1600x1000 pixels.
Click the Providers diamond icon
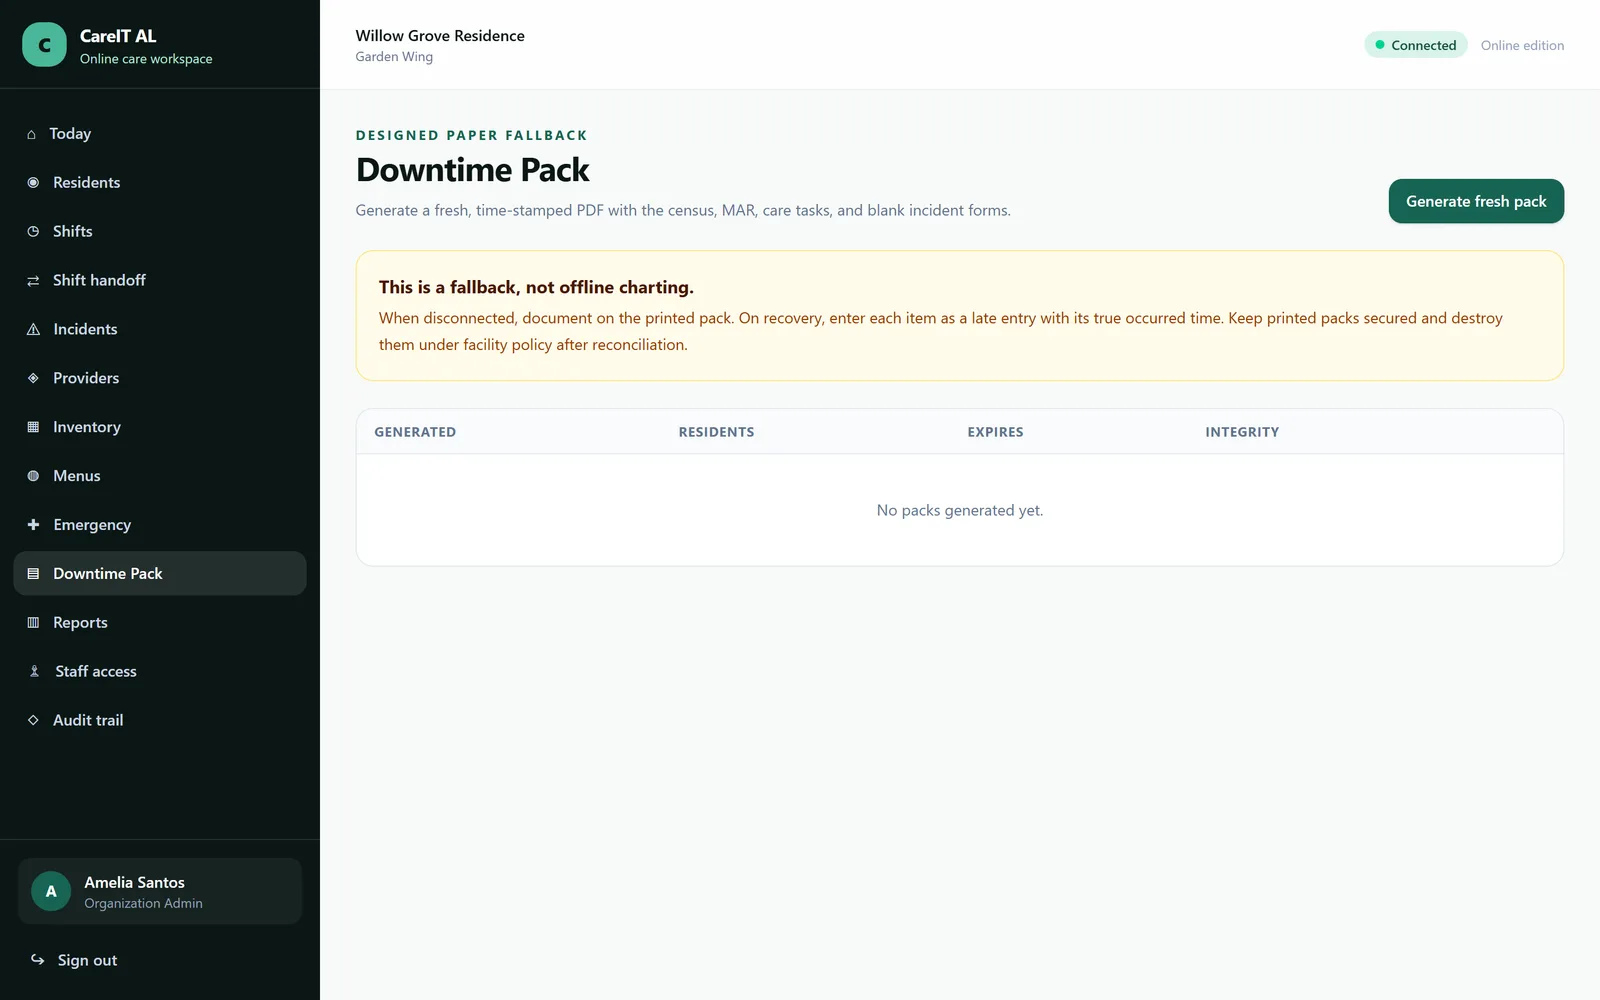point(33,378)
